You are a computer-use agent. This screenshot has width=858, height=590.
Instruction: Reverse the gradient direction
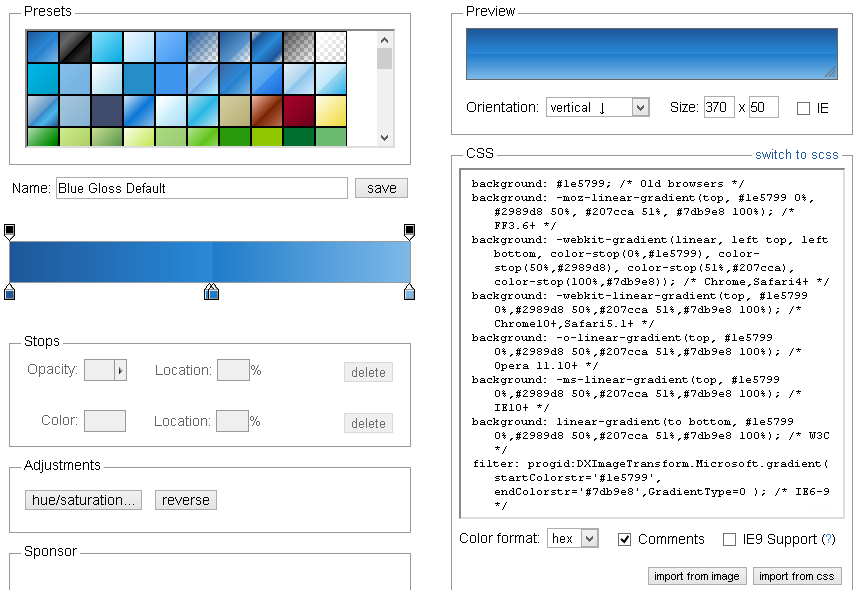[186, 500]
